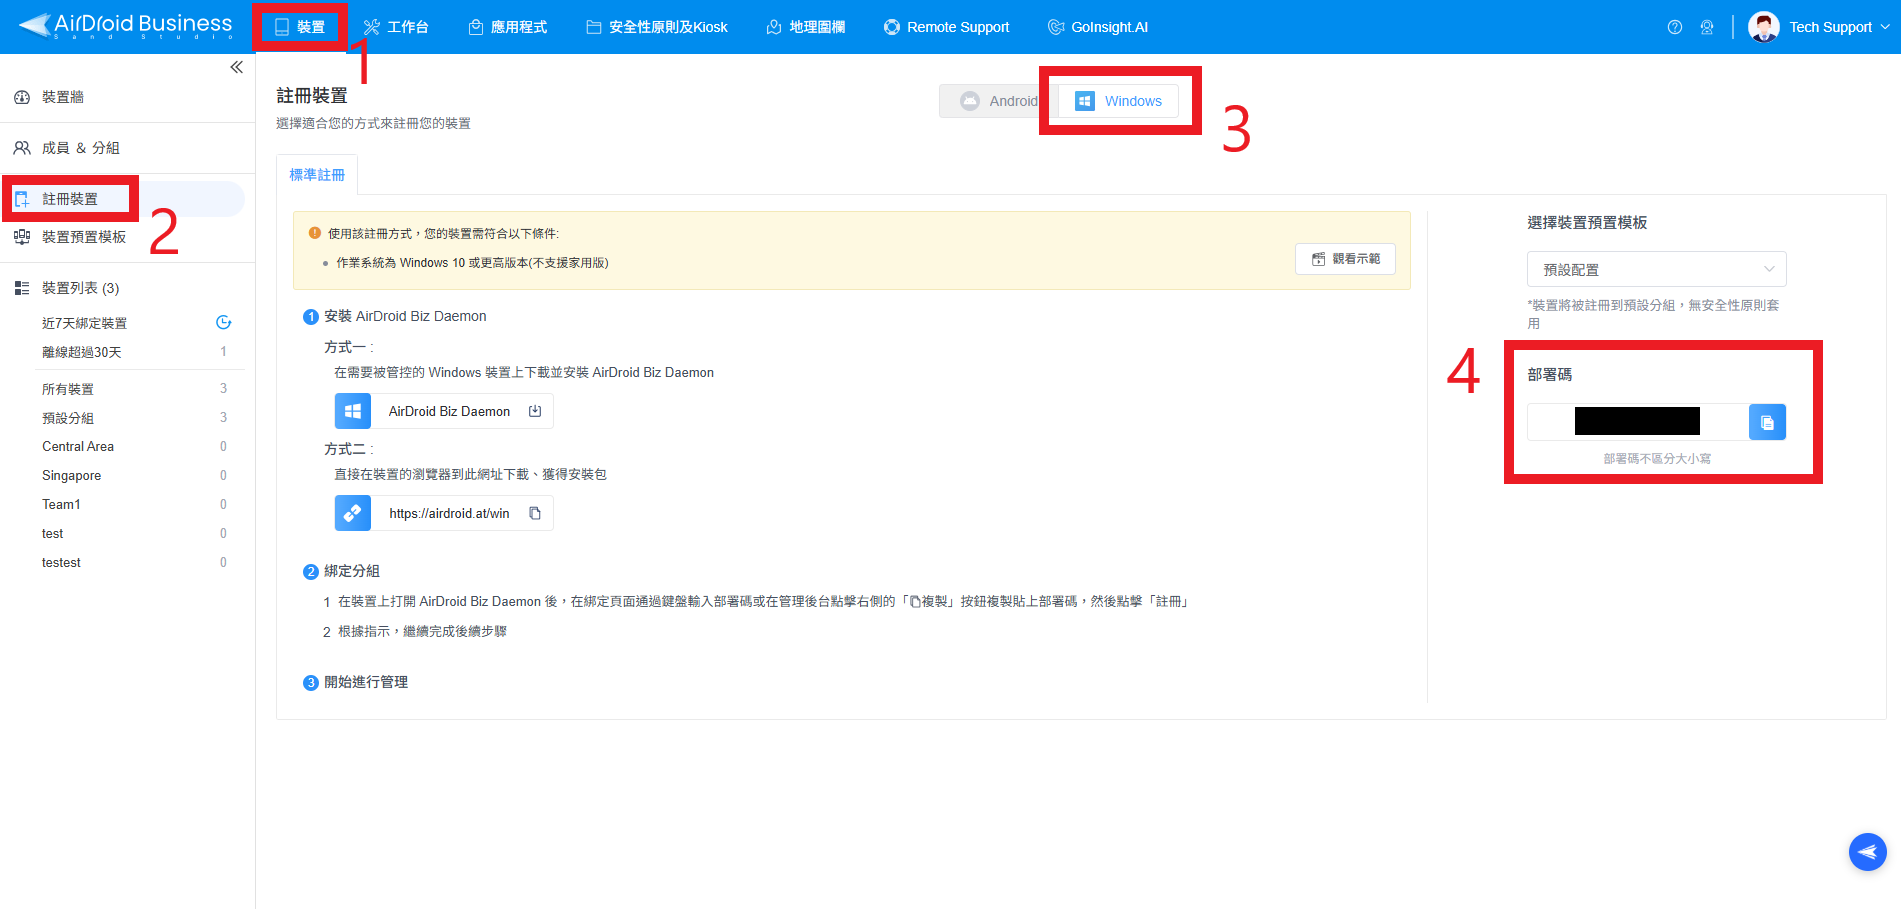The height and width of the screenshot is (909, 1901).
Task: Collapse the left sidebar panel
Action: (x=236, y=67)
